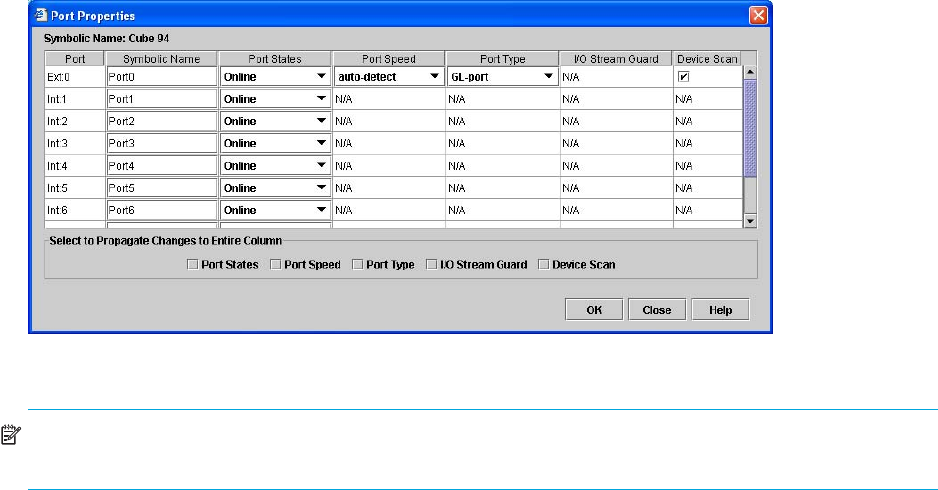
Task: Click scrollbar down arrow in port table
Action: [750, 220]
